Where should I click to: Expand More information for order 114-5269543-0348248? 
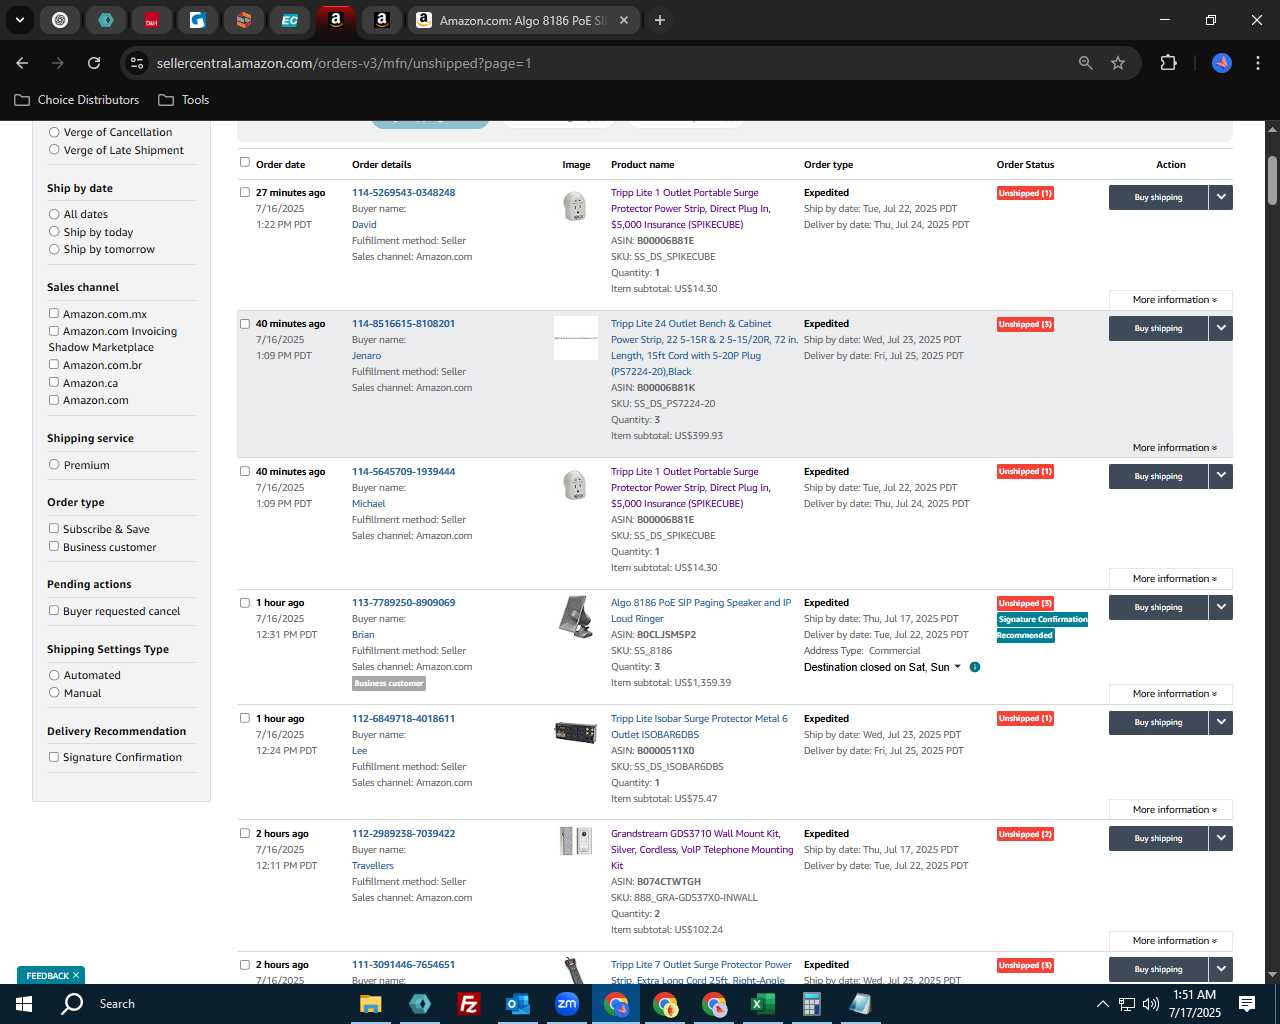[x=1171, y=300]
